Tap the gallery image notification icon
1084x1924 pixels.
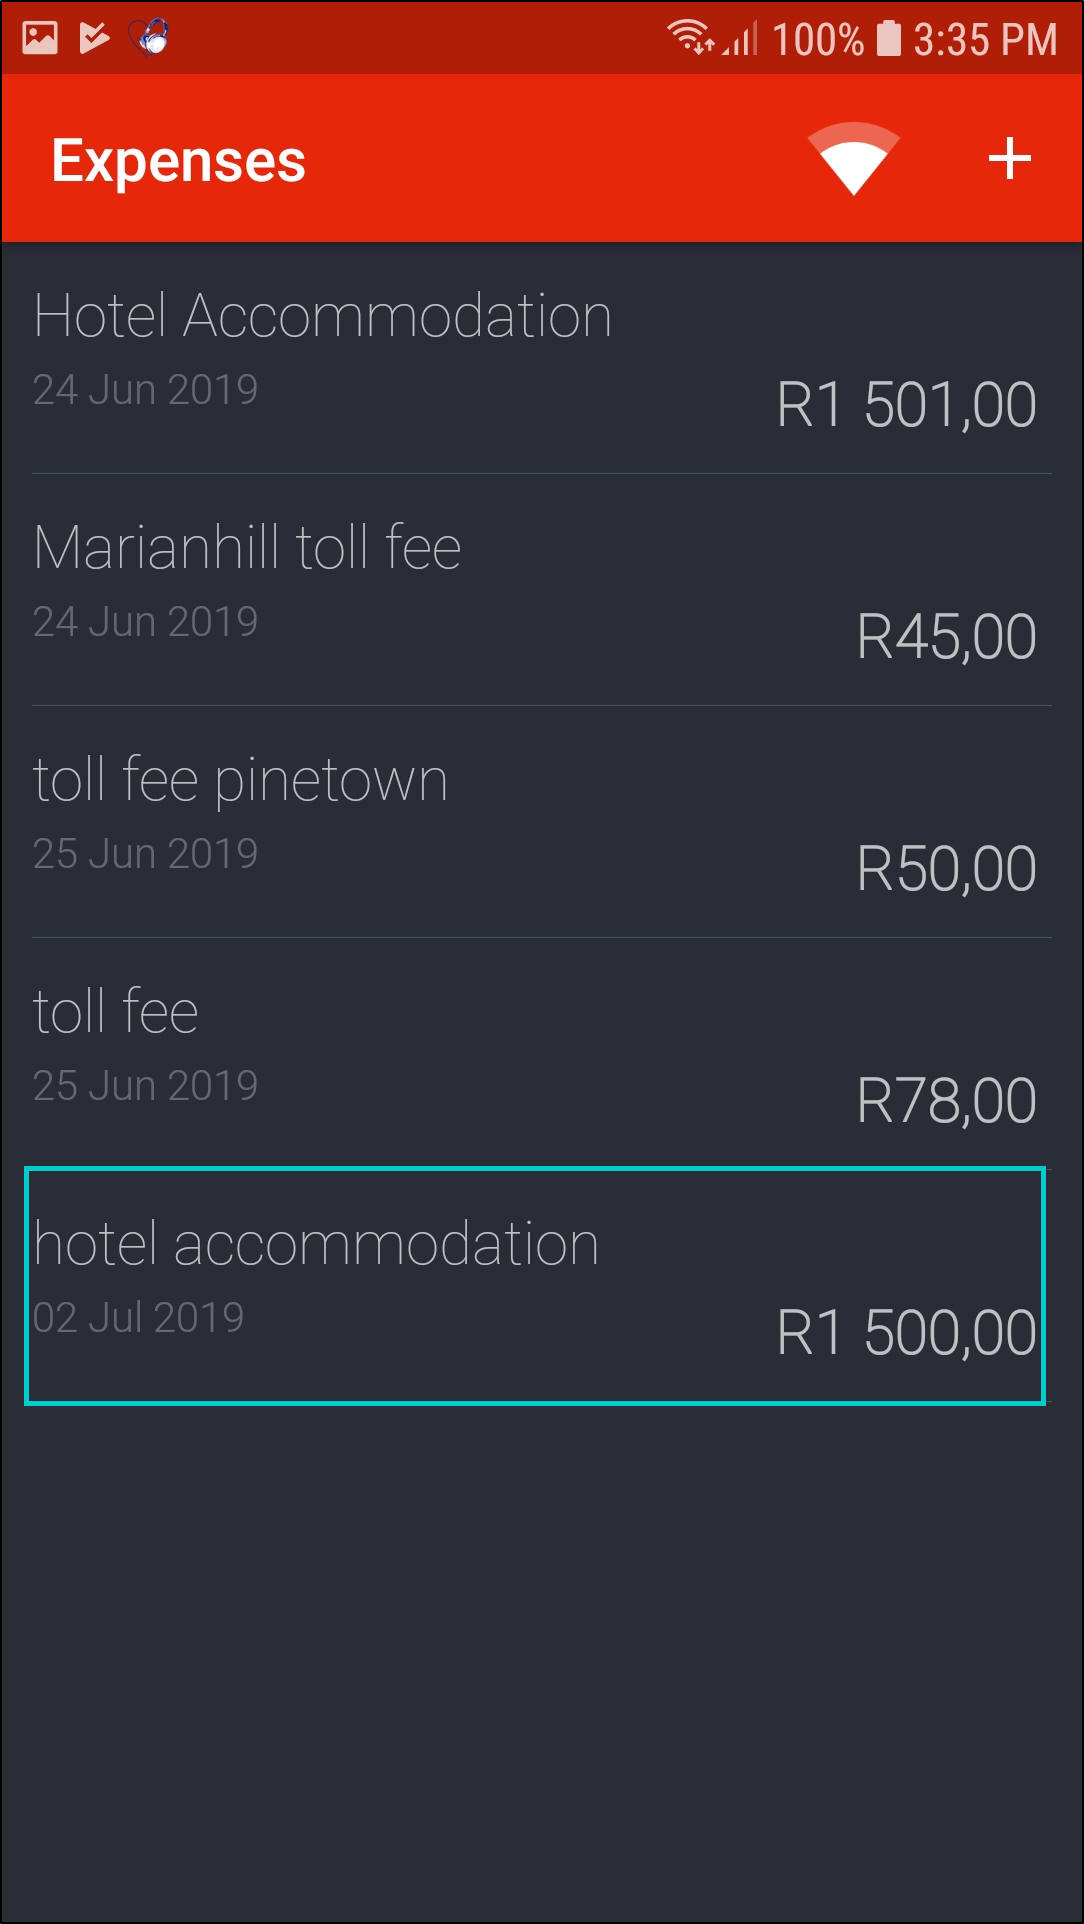[40, 38]
